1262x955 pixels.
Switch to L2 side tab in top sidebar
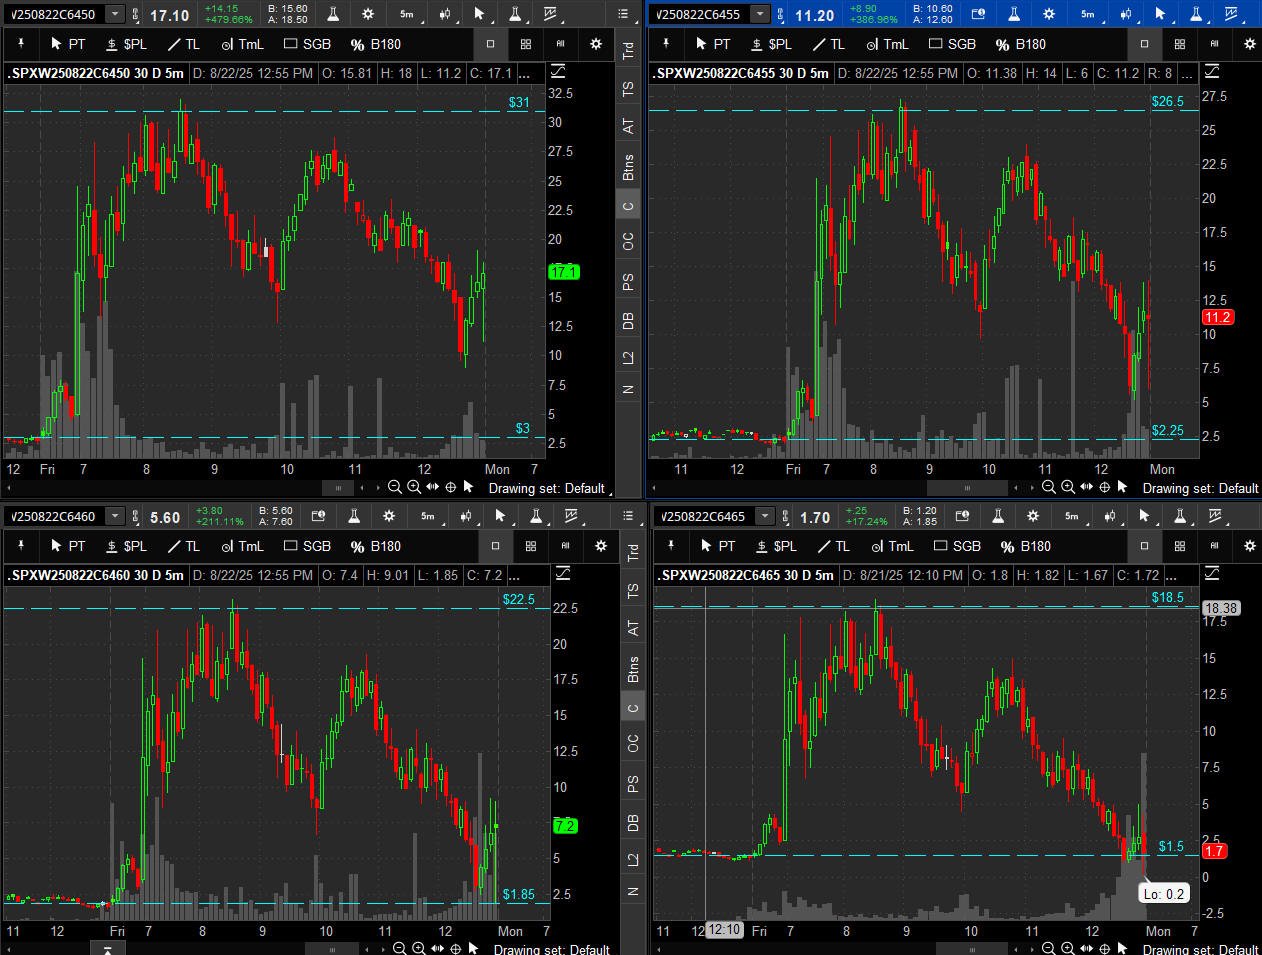[628, 357]
